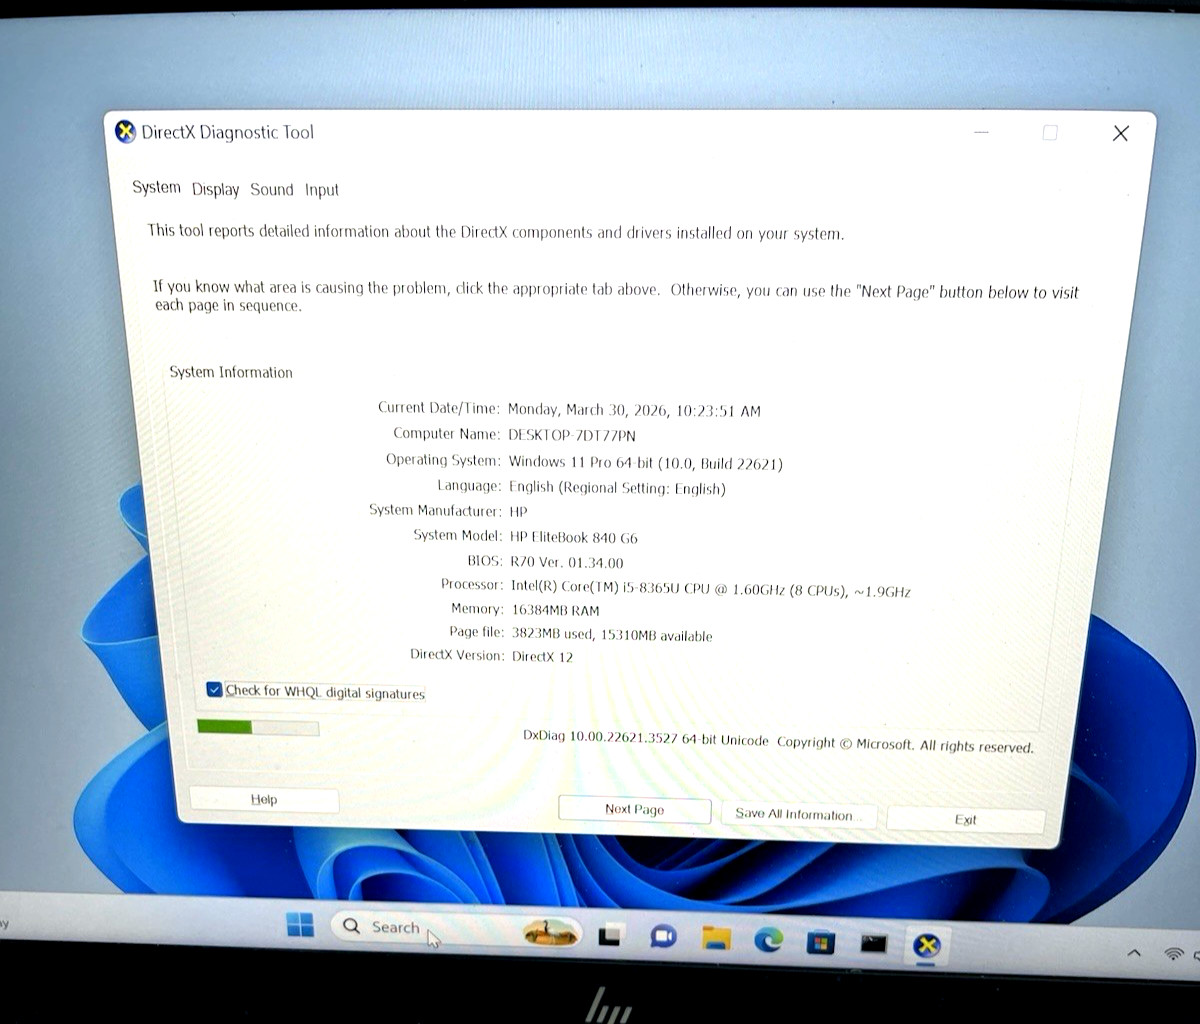Image resolution: width=1200 pixels, height=1024 pixels.
Task: Click the computer name DESKTOP-7DT77PN
Action: [x=572, y=436]
